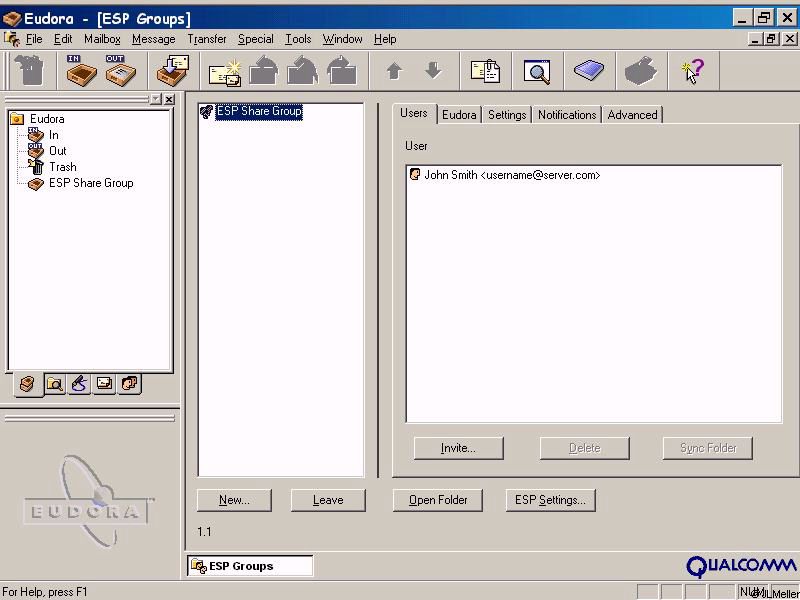The width and height of the screenshot is (800, 600).
Task: Switch to the personalities icon tab
Action: [x=129, y=384]
